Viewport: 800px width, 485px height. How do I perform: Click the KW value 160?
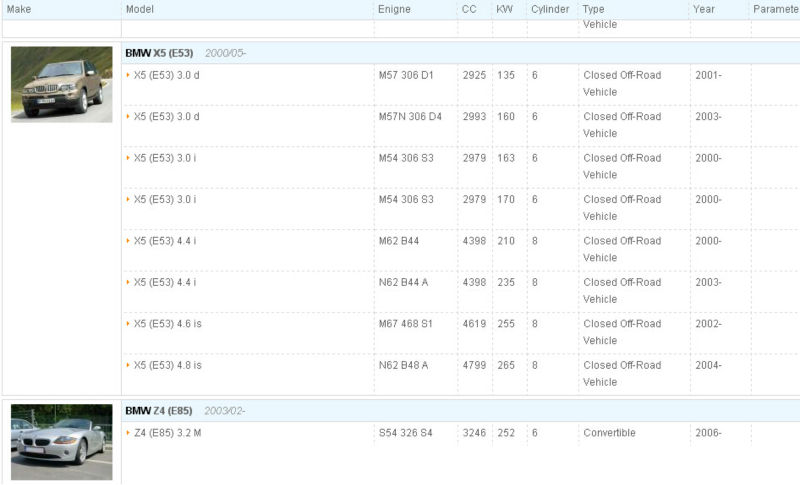click(x=506, y=117)
